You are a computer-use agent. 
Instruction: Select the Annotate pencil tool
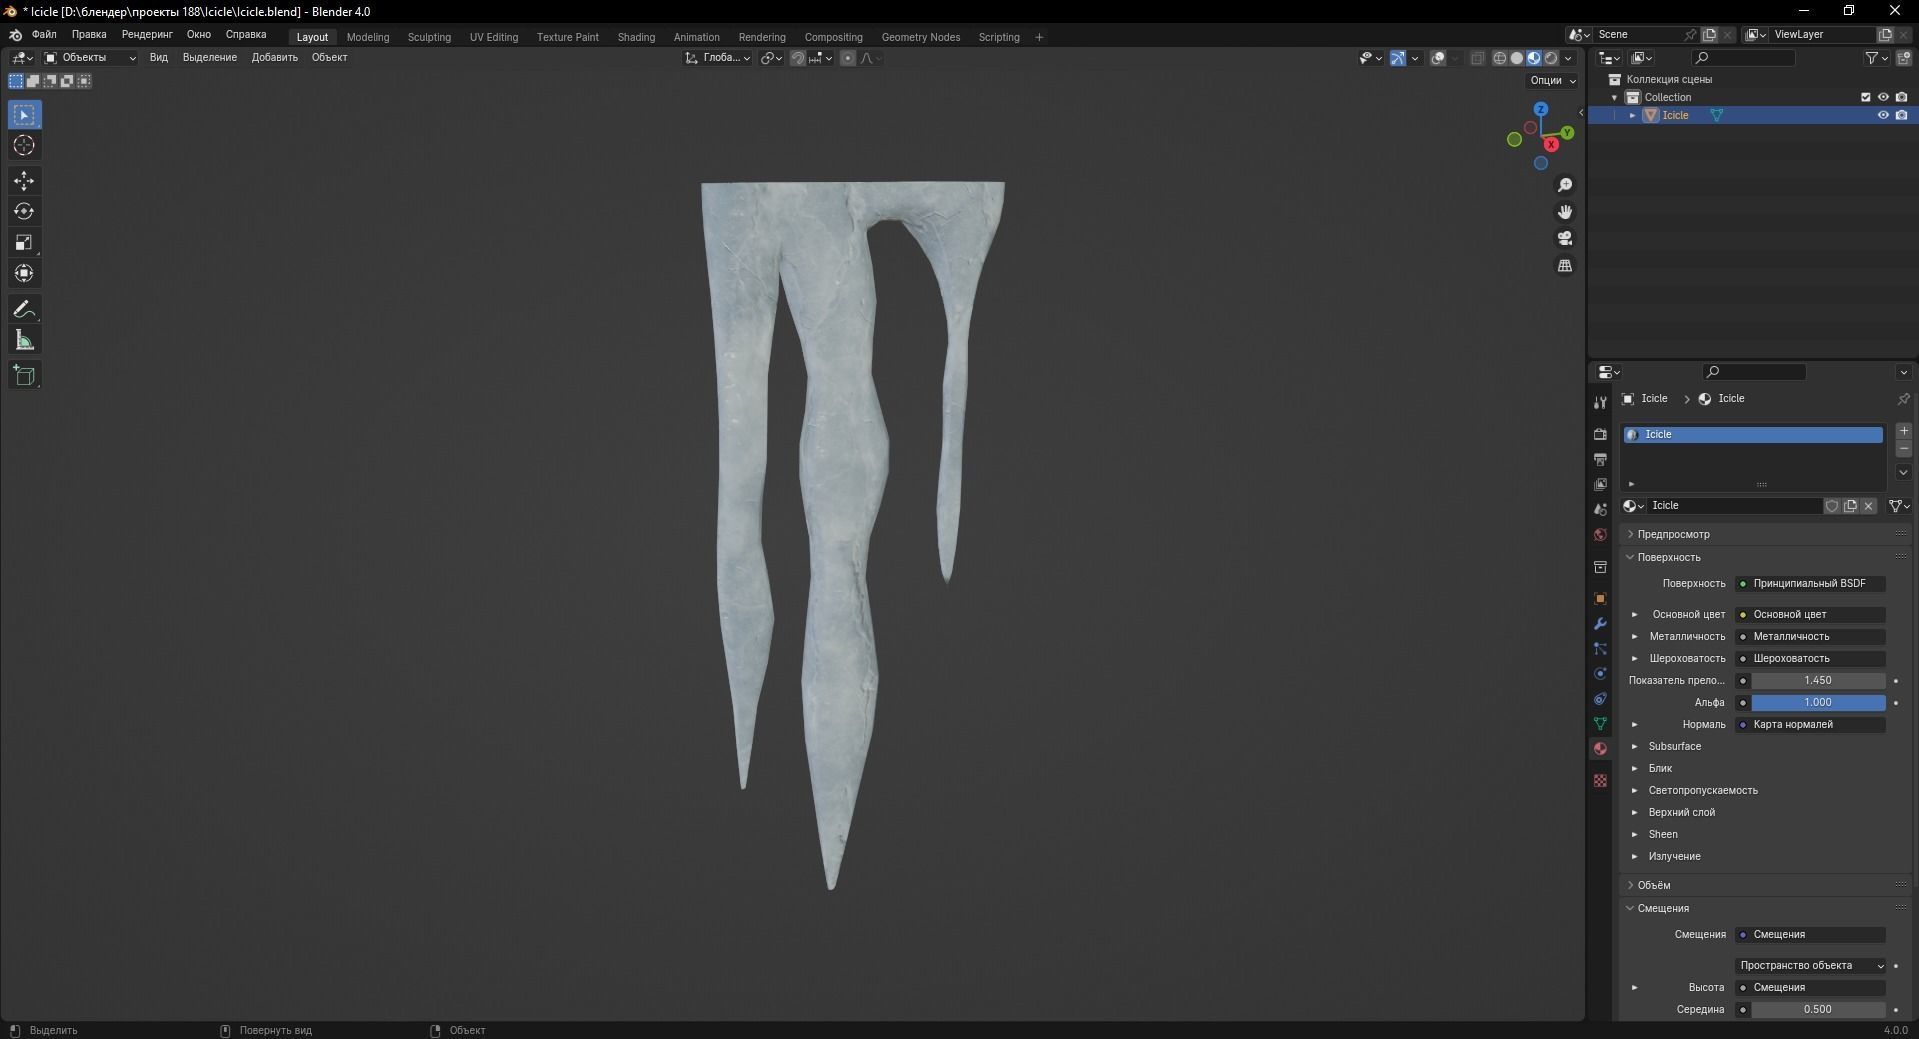24,309
